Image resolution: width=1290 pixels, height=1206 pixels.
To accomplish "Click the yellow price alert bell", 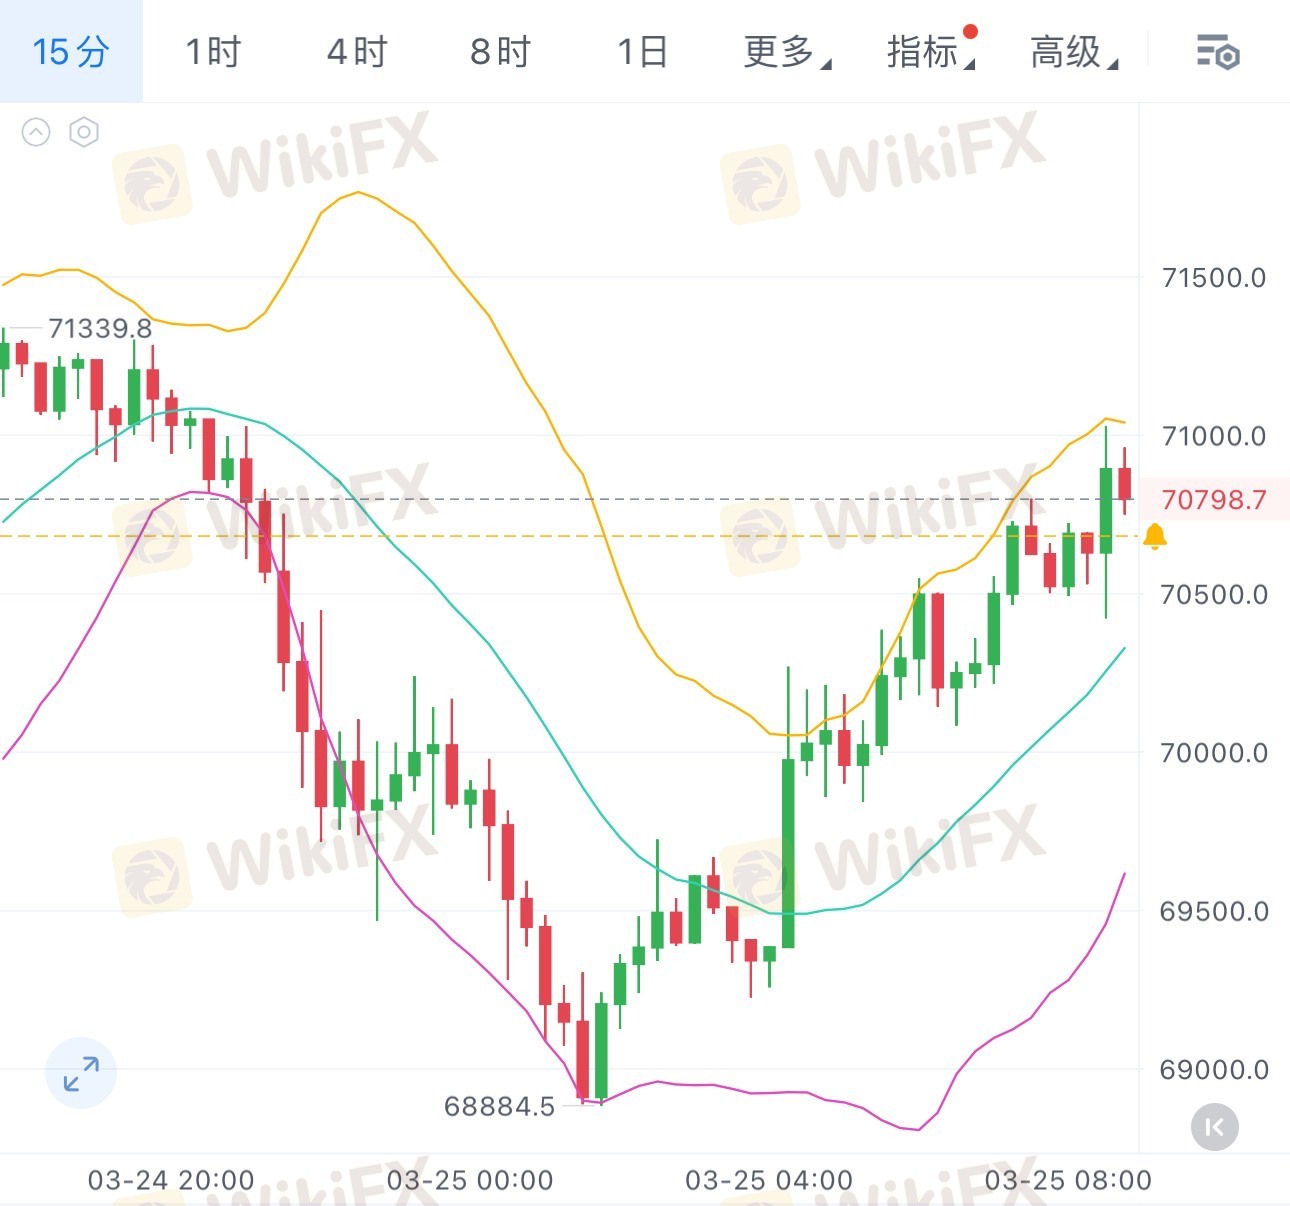I will pos(1154,536).
